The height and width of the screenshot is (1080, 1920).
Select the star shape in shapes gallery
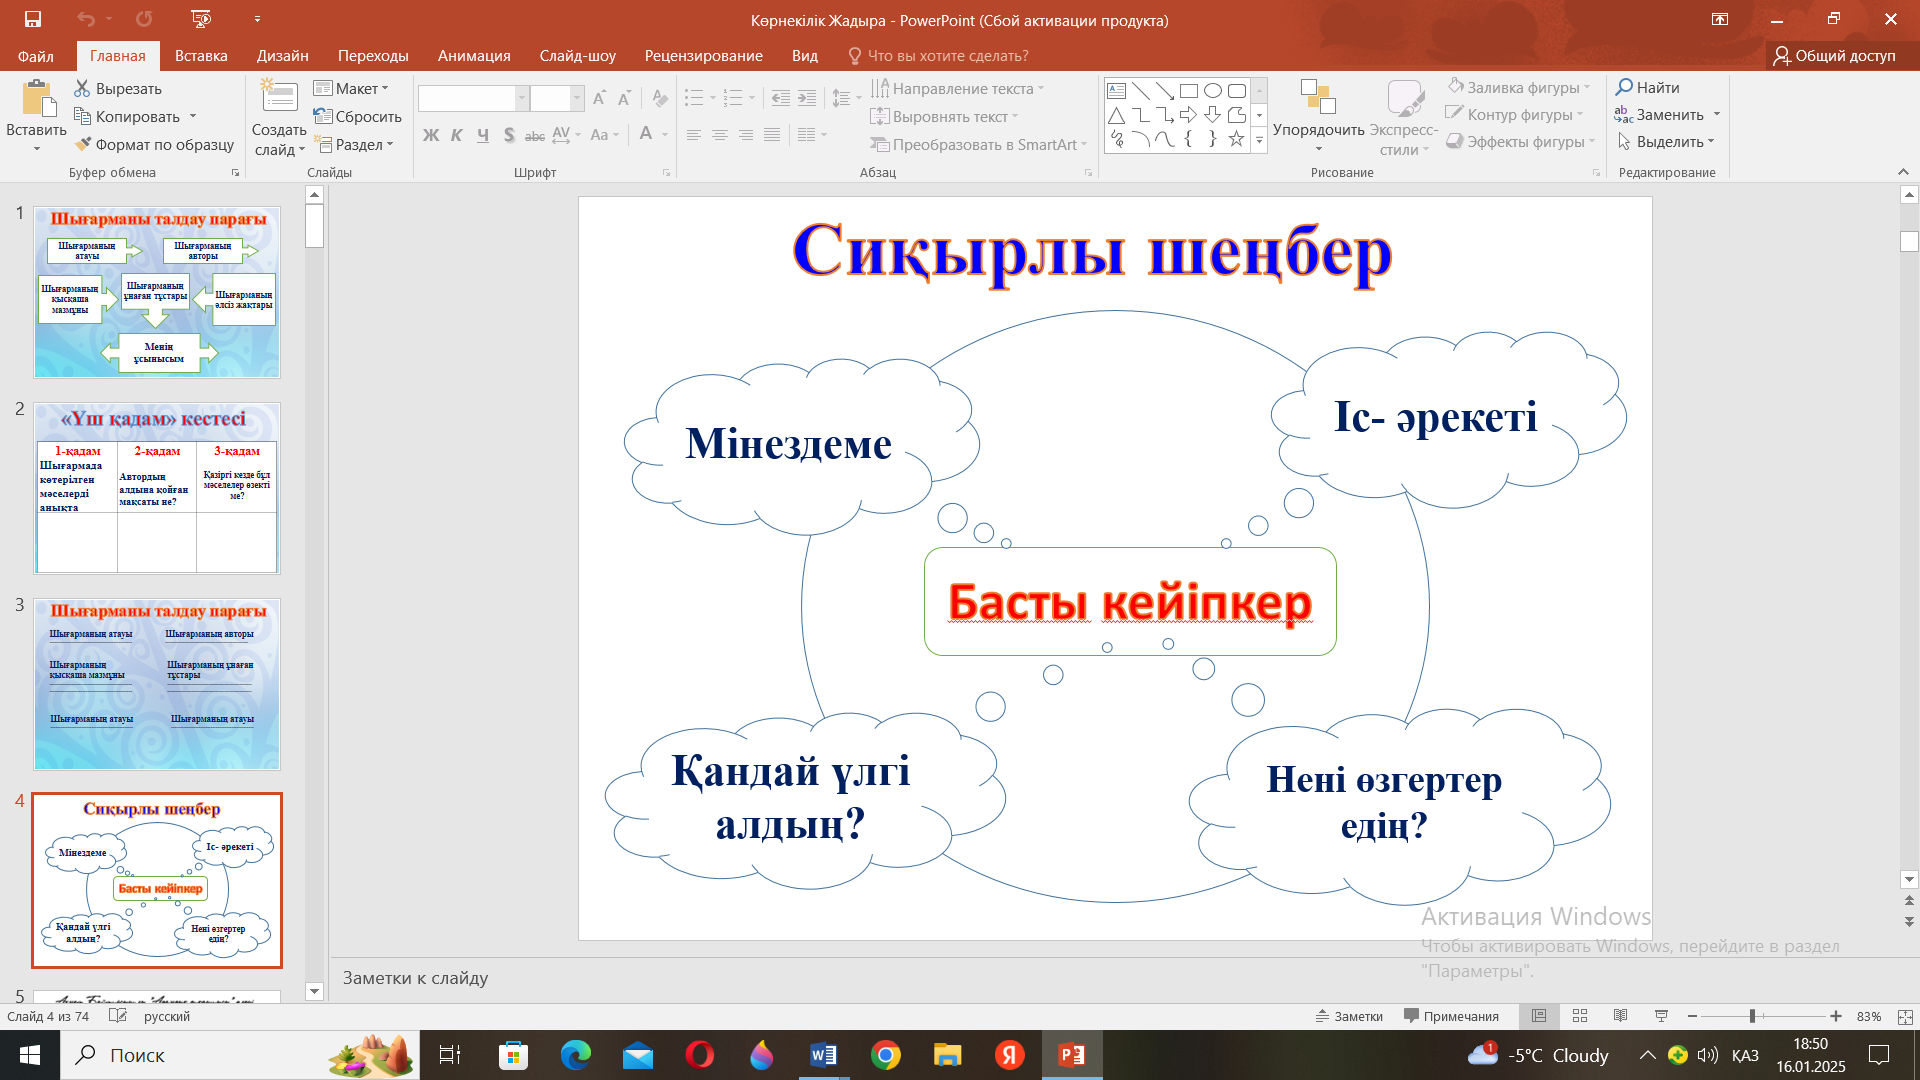[x=1236, y=139]
